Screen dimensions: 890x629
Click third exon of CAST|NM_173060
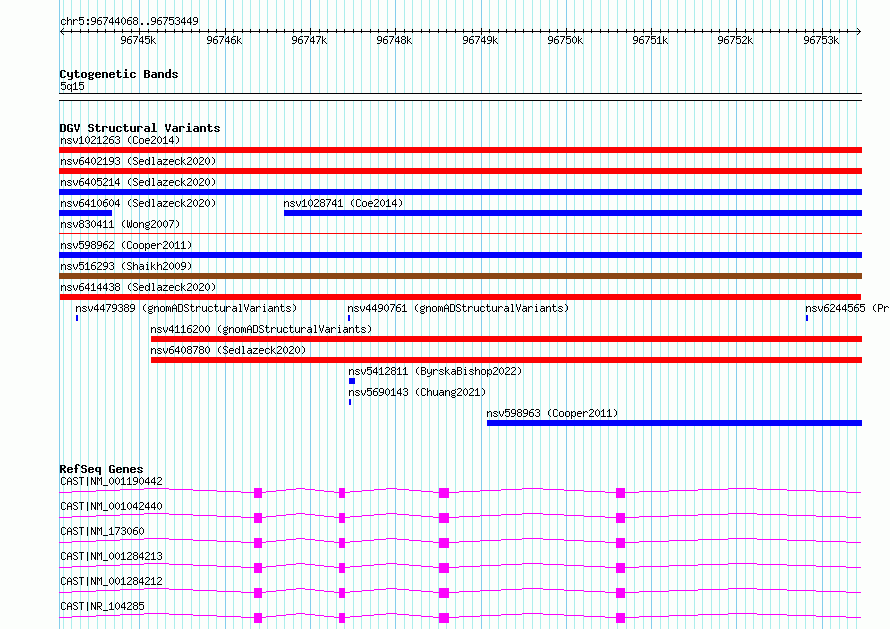444,543
